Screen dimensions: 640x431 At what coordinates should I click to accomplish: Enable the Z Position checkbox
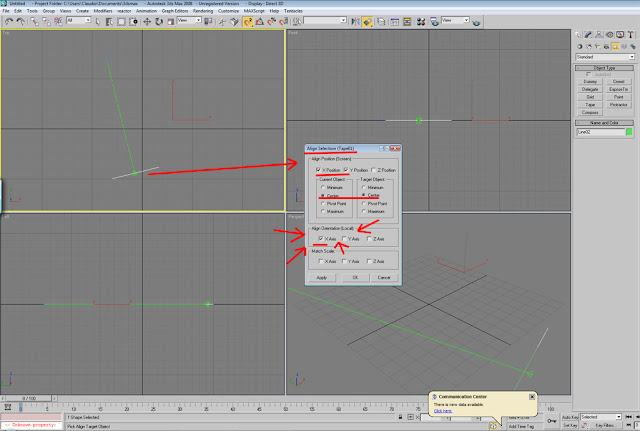coord(373,169)
